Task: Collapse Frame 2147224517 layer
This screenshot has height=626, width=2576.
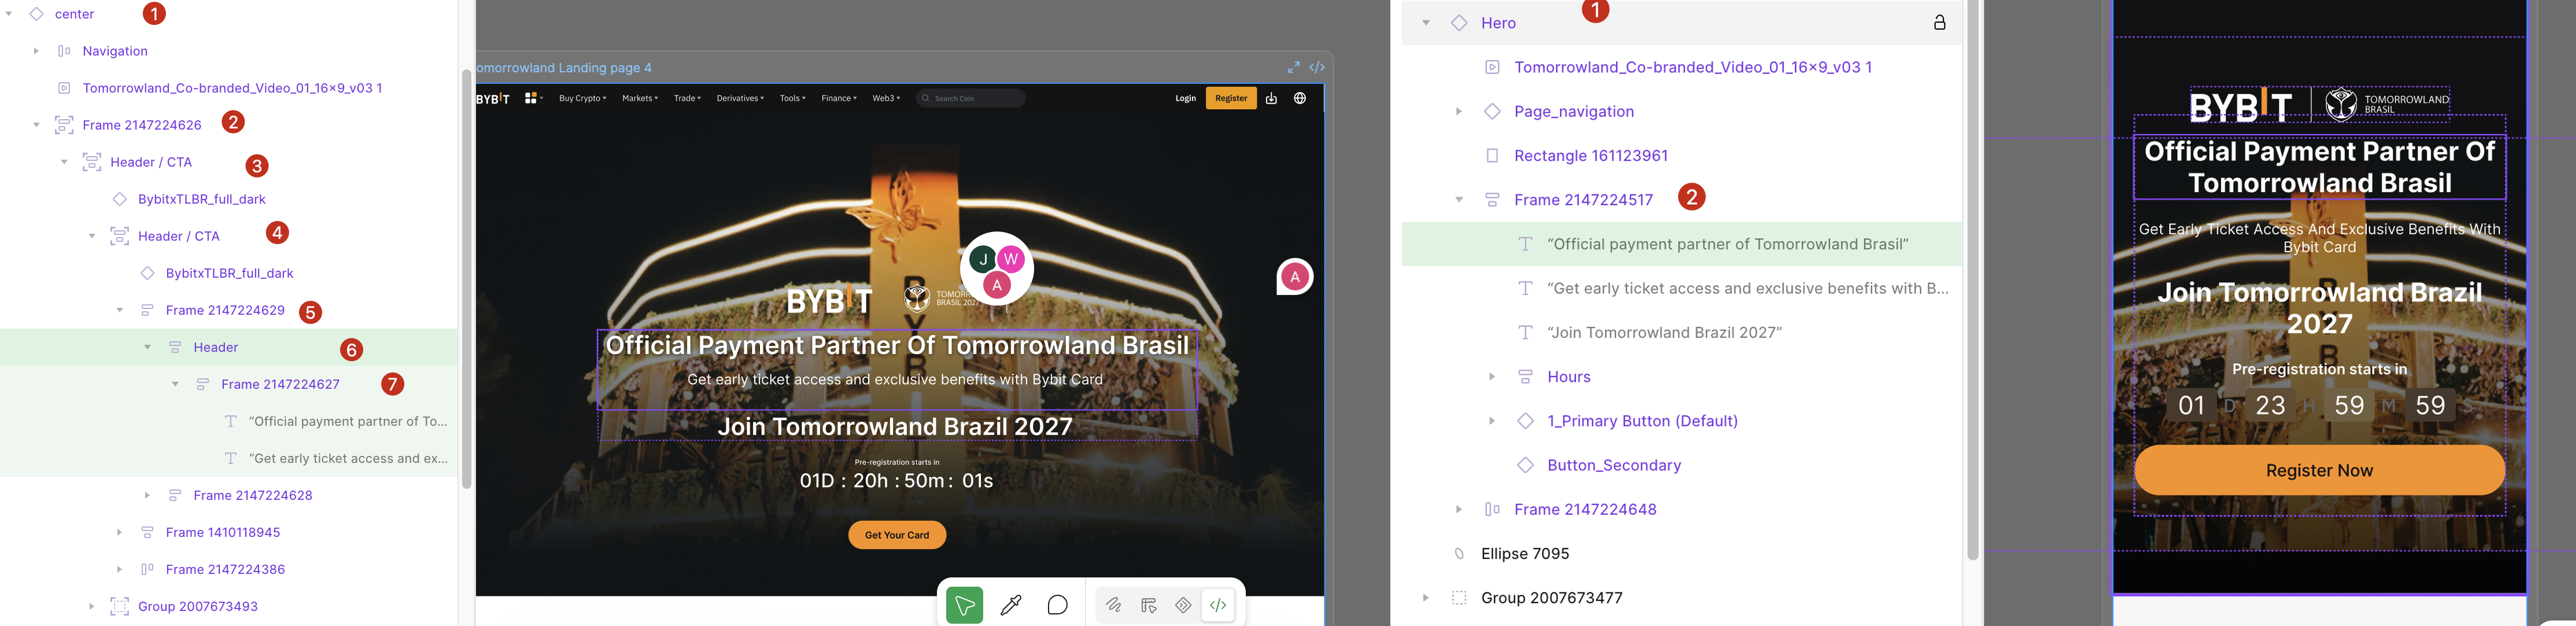Action: [x=1458, y=200]
